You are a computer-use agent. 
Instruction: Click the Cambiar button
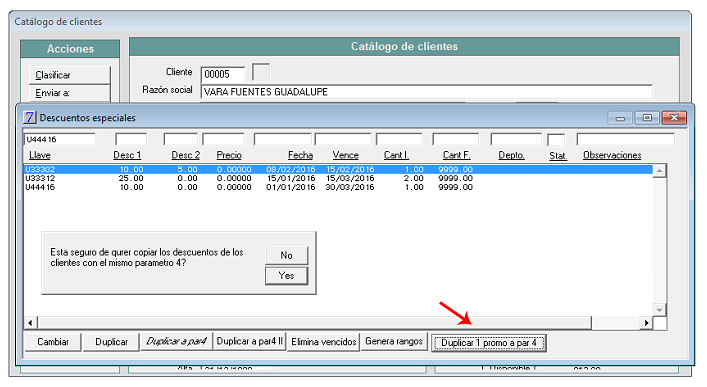tap(53, 342)
